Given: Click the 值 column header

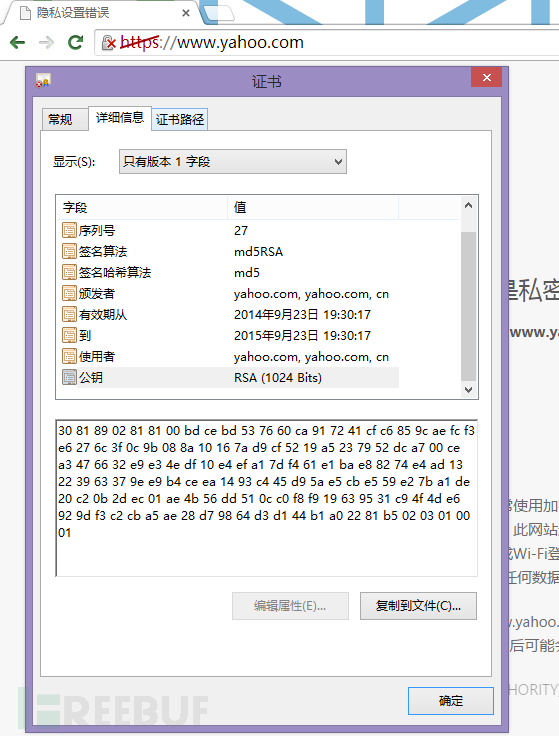Looking at the screenshot, I should [313, 207].
